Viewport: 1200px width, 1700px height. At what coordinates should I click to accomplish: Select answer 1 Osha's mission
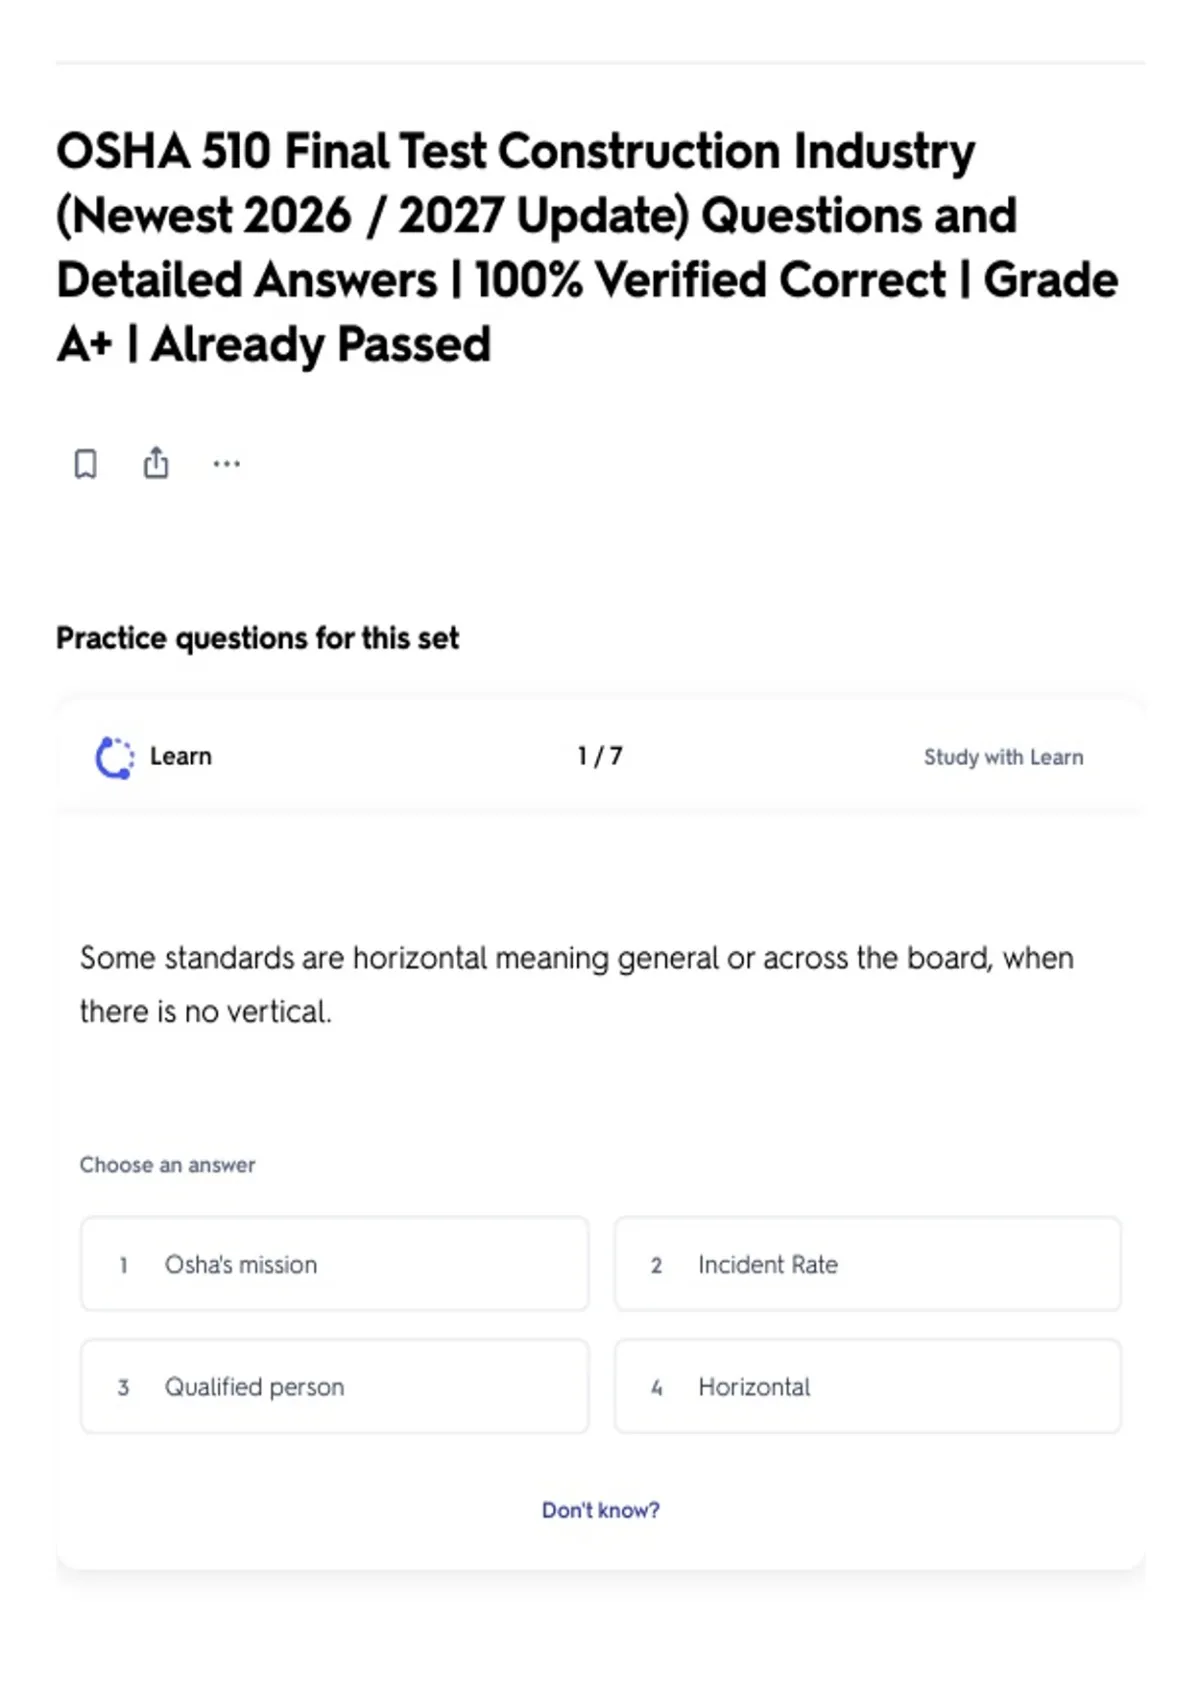[335, 1264]
